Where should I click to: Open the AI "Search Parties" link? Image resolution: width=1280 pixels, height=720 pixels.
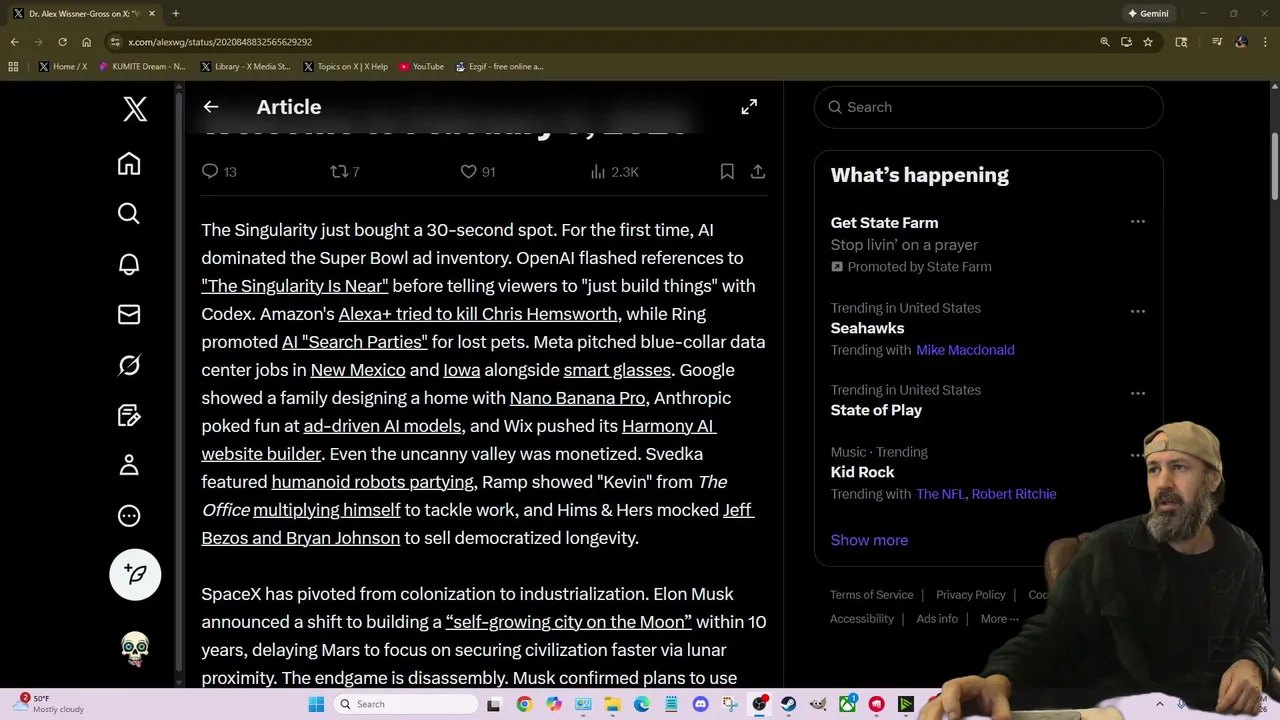coord(355,342)
